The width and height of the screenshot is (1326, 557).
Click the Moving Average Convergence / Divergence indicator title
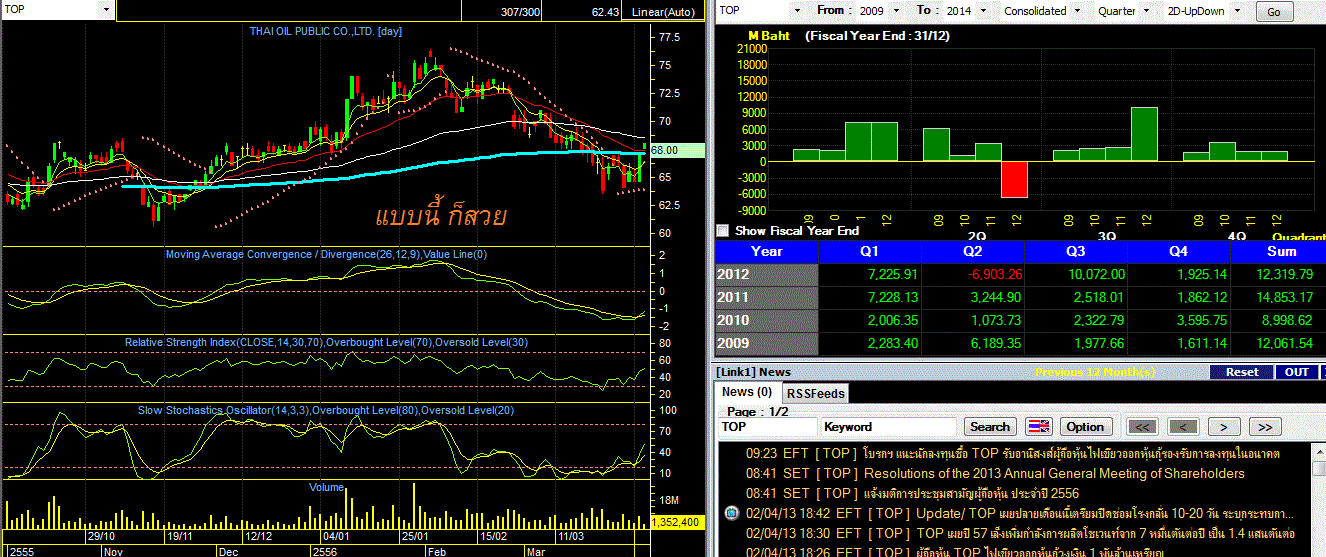click(x=326, y=254)
